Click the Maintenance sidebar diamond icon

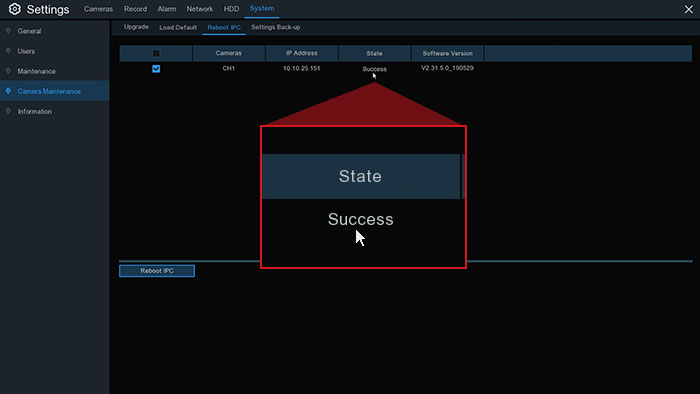[x=8, y=71]
